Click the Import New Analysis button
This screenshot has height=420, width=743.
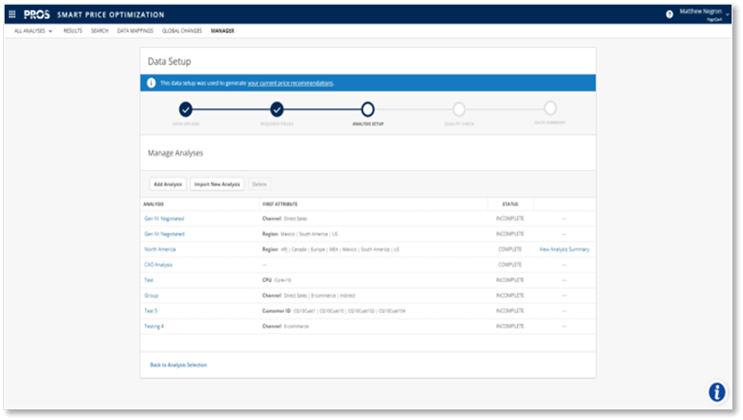tap(217, 184)
